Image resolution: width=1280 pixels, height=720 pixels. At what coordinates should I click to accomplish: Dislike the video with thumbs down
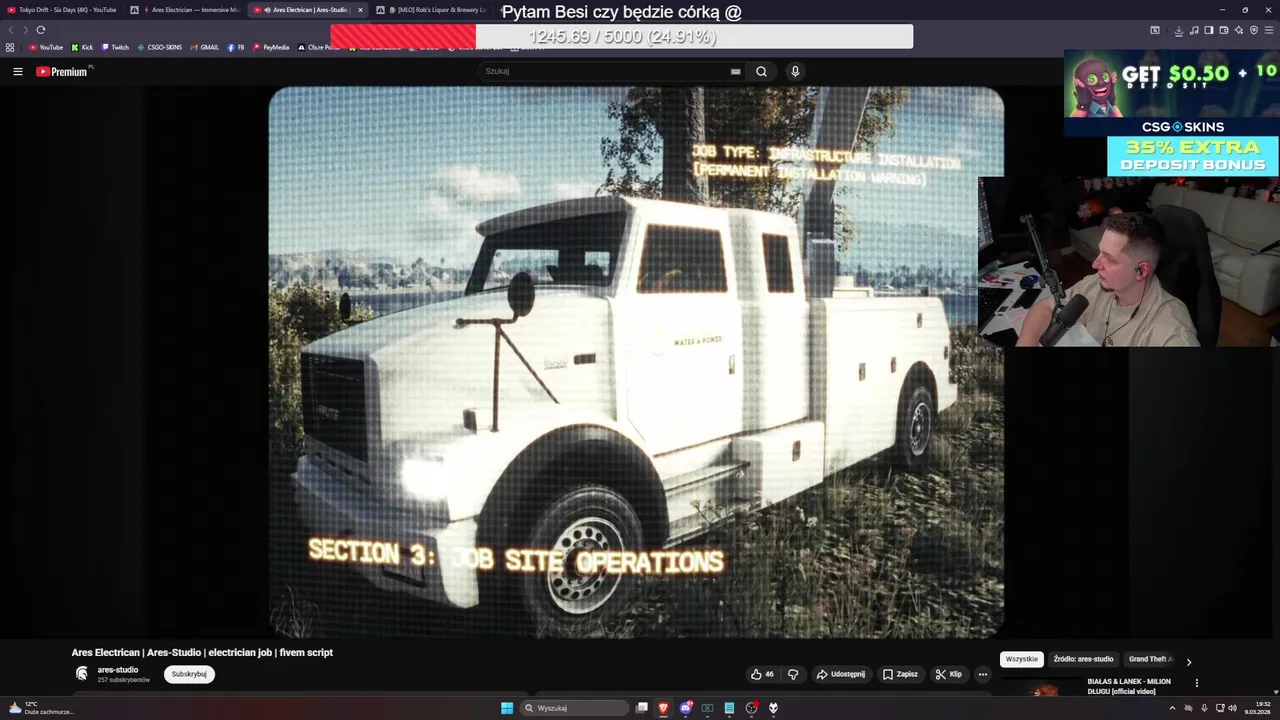pos(793,674)
